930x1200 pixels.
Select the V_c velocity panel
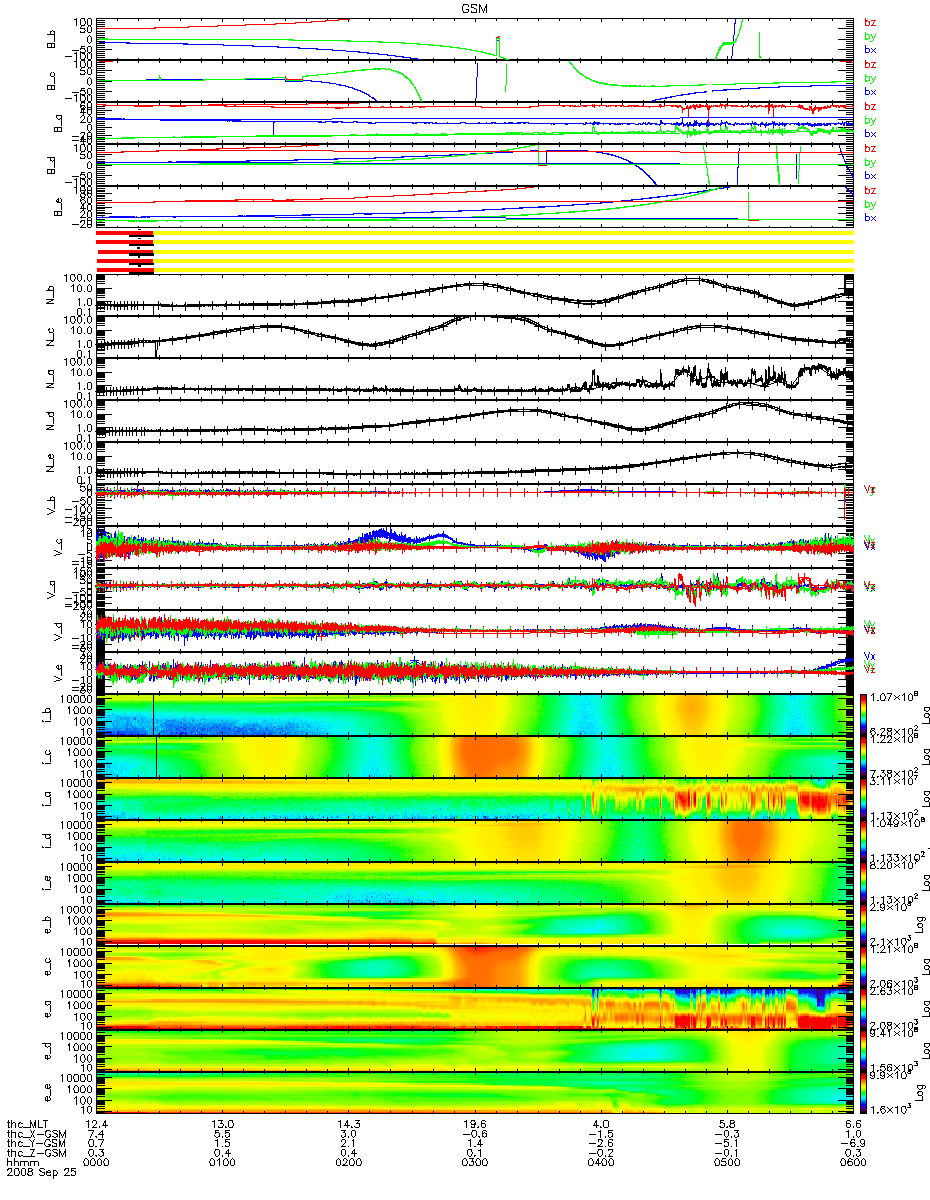tap(475, 547)
